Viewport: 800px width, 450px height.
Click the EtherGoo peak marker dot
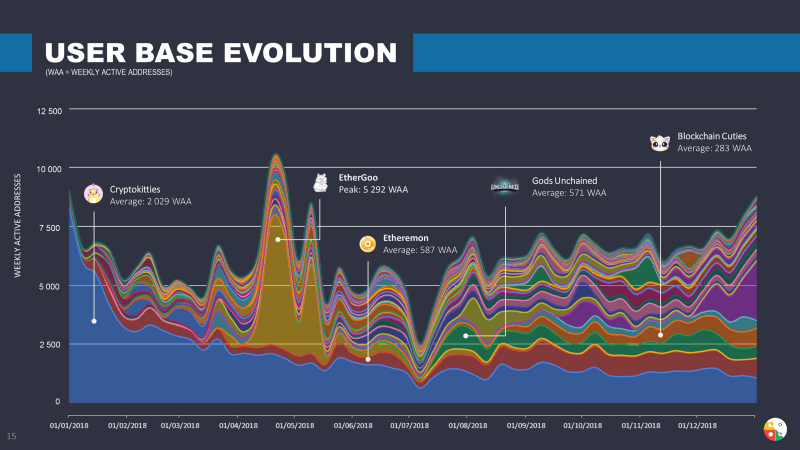coord(278,239)
